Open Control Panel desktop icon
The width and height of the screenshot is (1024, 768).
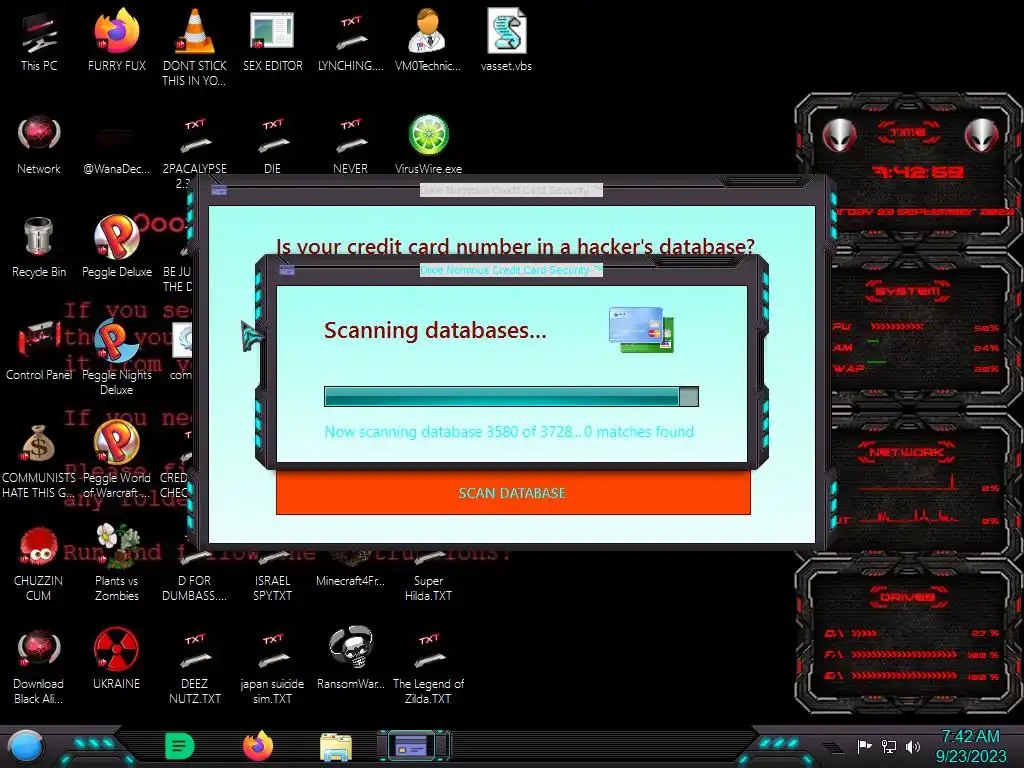pos(39,350)
